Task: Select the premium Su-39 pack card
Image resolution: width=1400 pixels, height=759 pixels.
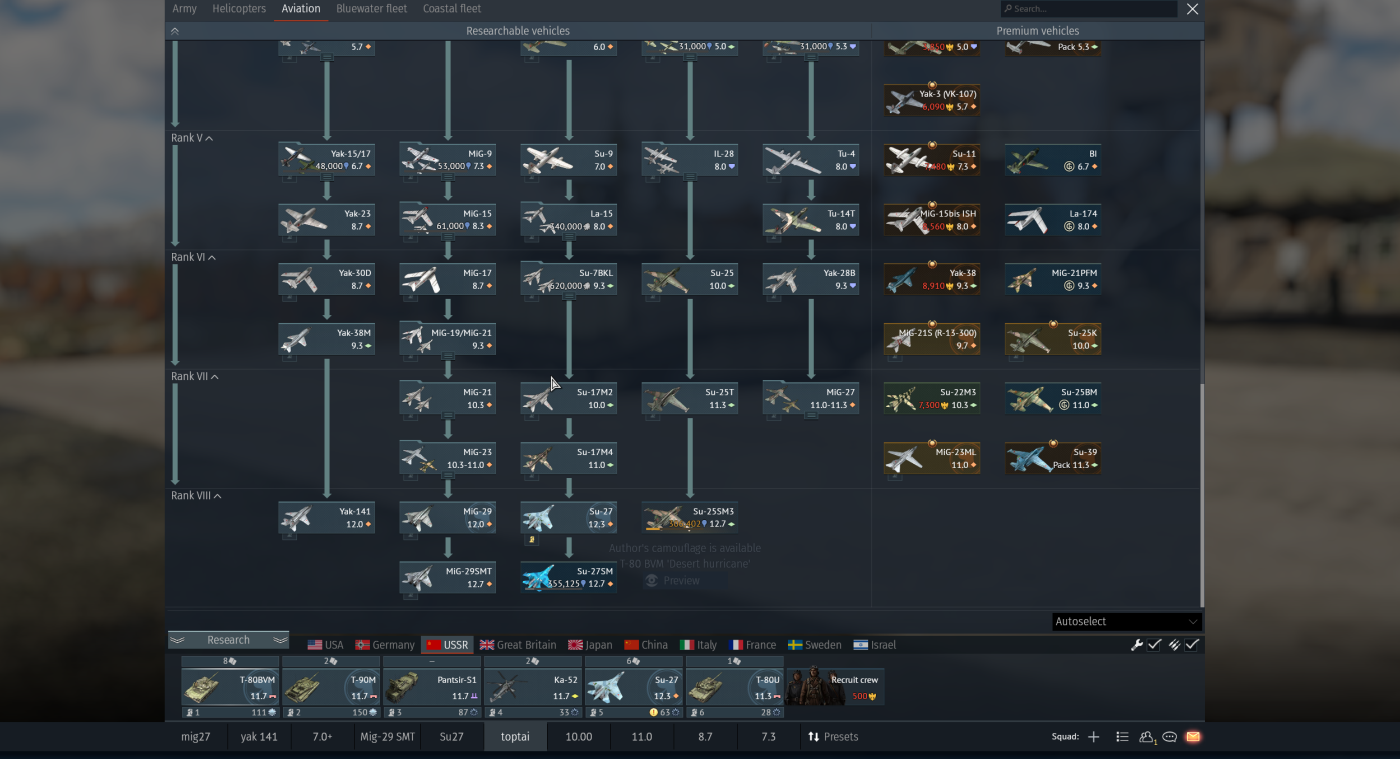Action: (x=1053, y=458)
